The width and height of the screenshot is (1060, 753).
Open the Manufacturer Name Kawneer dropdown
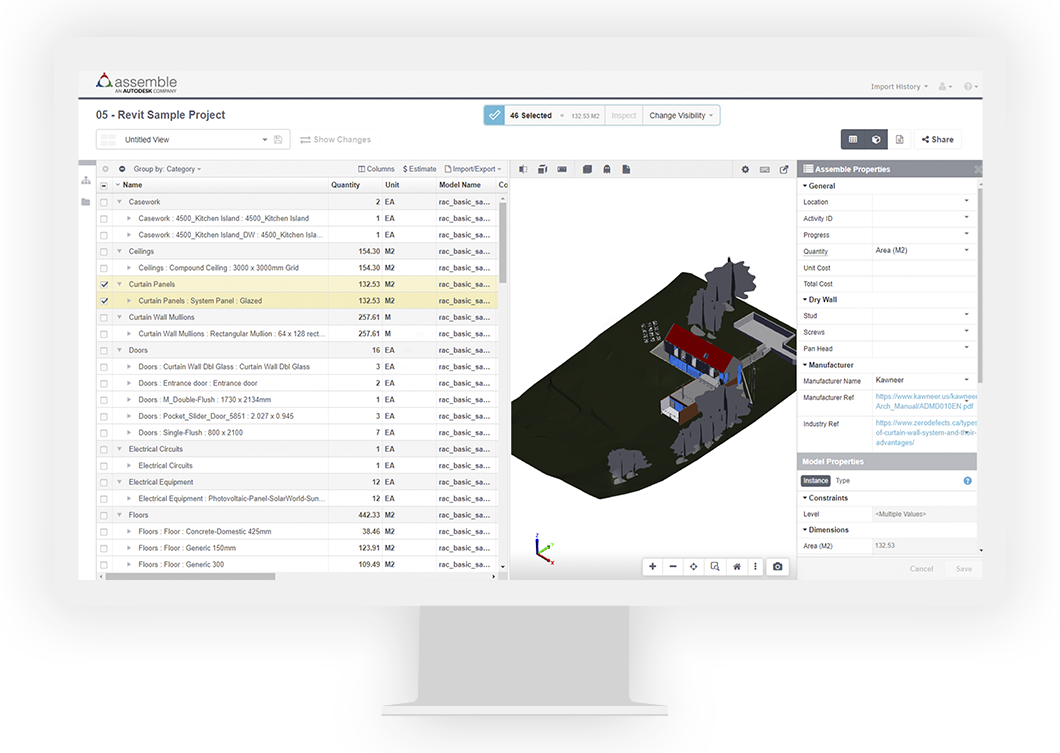click(923, 381)
